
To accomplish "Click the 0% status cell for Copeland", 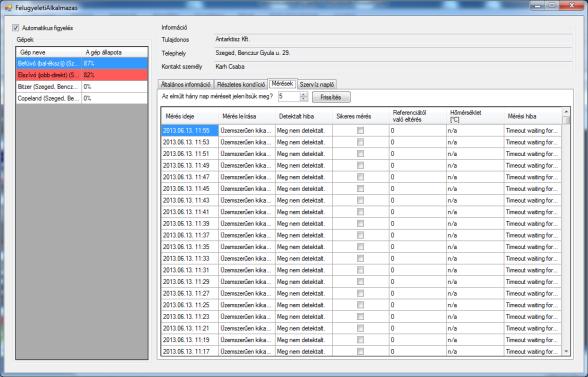I will click(x=115, y=98).
